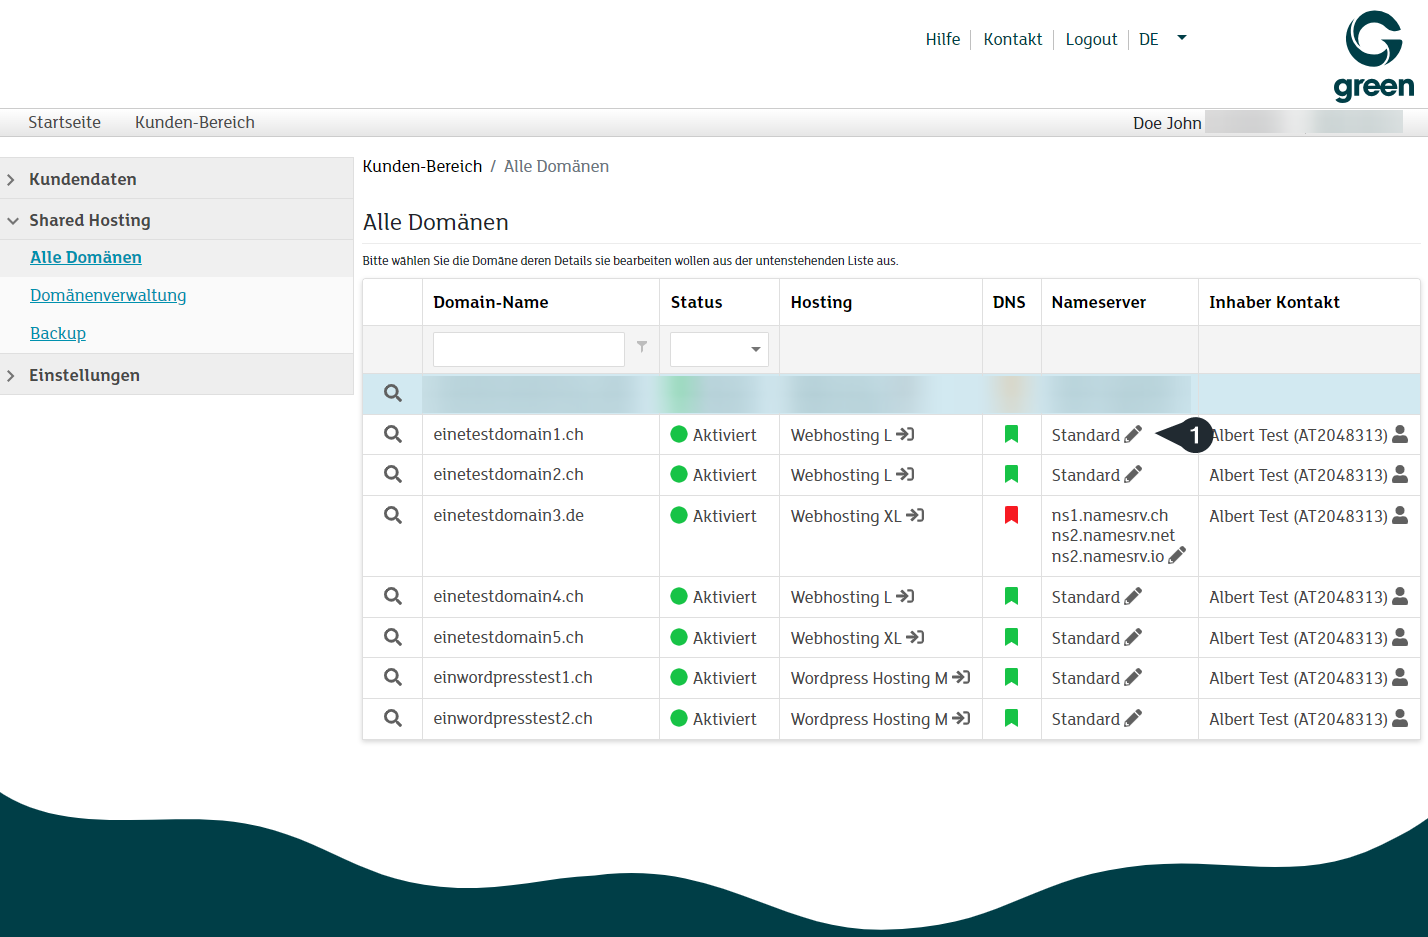This screenshot has height=937, width=1428.
Task: Open the red DNS flag for einetestdomain3.de
Action: [x=1011, y=514]
